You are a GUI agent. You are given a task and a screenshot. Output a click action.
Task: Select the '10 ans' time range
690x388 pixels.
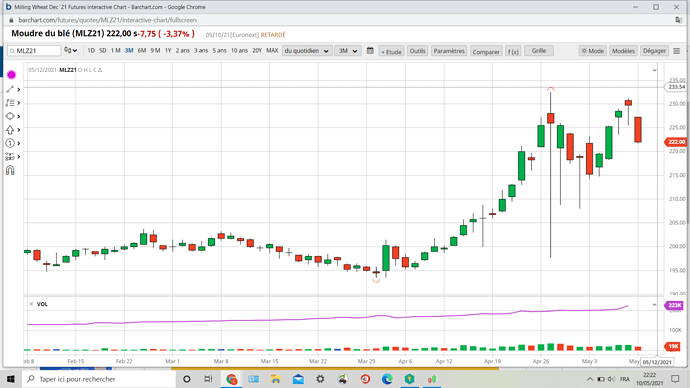(x=239, y=51)
